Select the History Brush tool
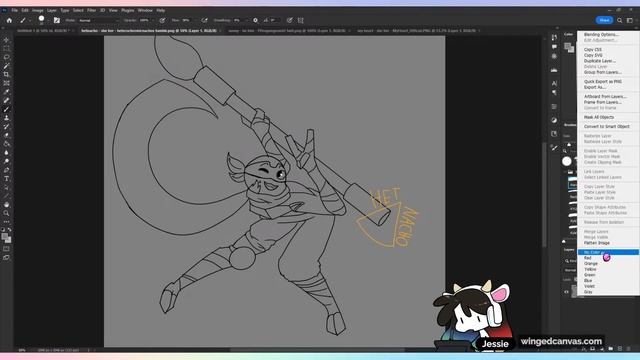Screen dimensions: 640x360 pyautogui.click(x=6, y=127)
